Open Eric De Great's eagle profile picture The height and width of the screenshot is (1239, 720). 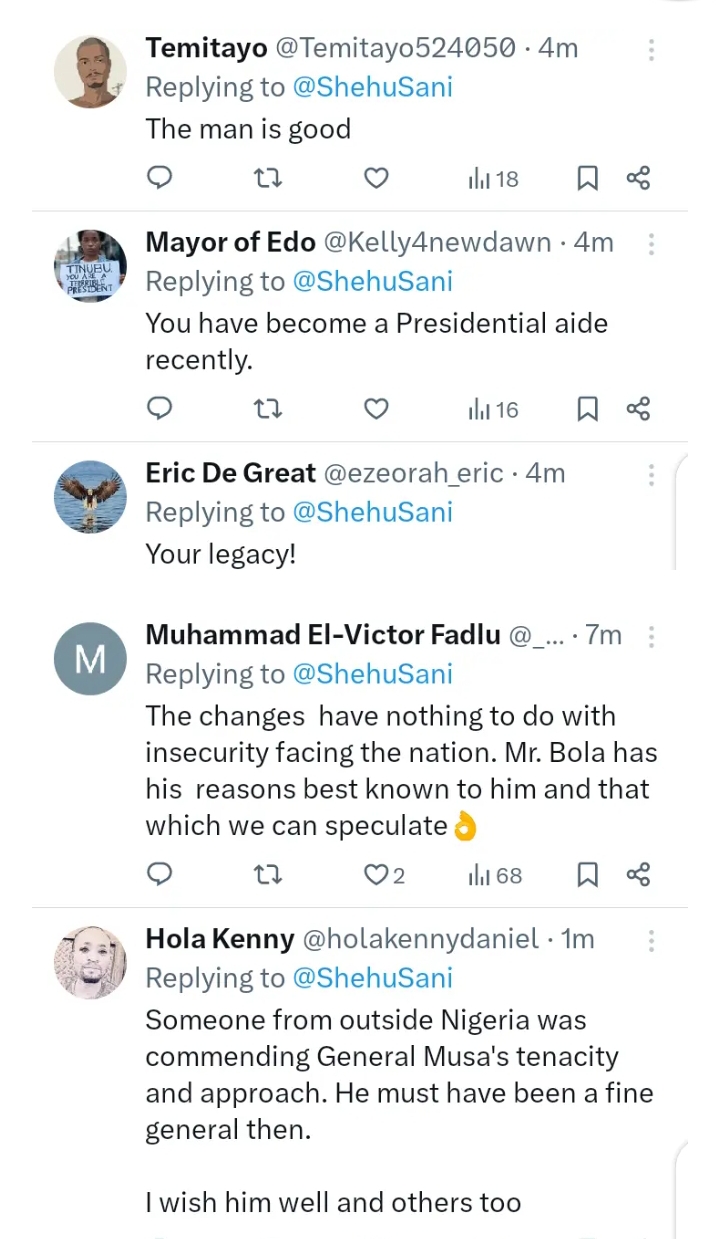pyautogui.click(x=90, y=497)
